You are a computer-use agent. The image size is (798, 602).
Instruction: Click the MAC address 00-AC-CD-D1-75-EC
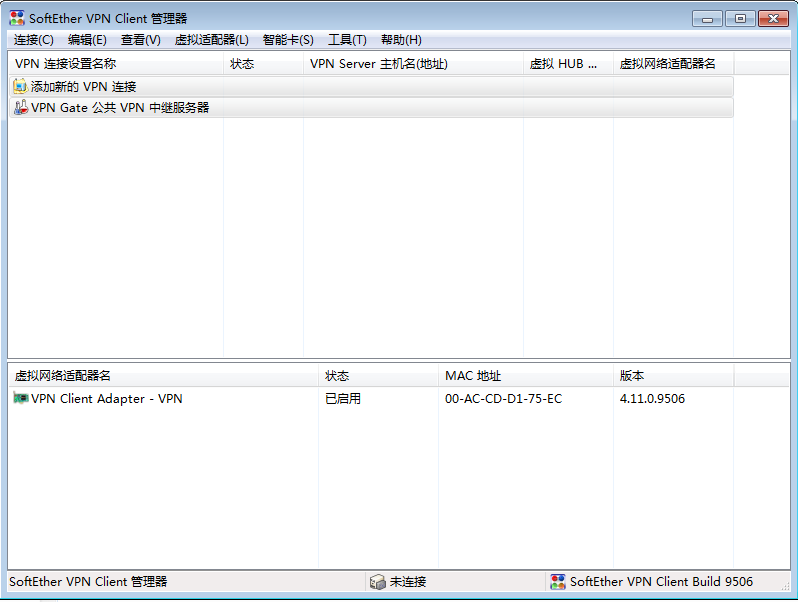click(x=503, y=398)
